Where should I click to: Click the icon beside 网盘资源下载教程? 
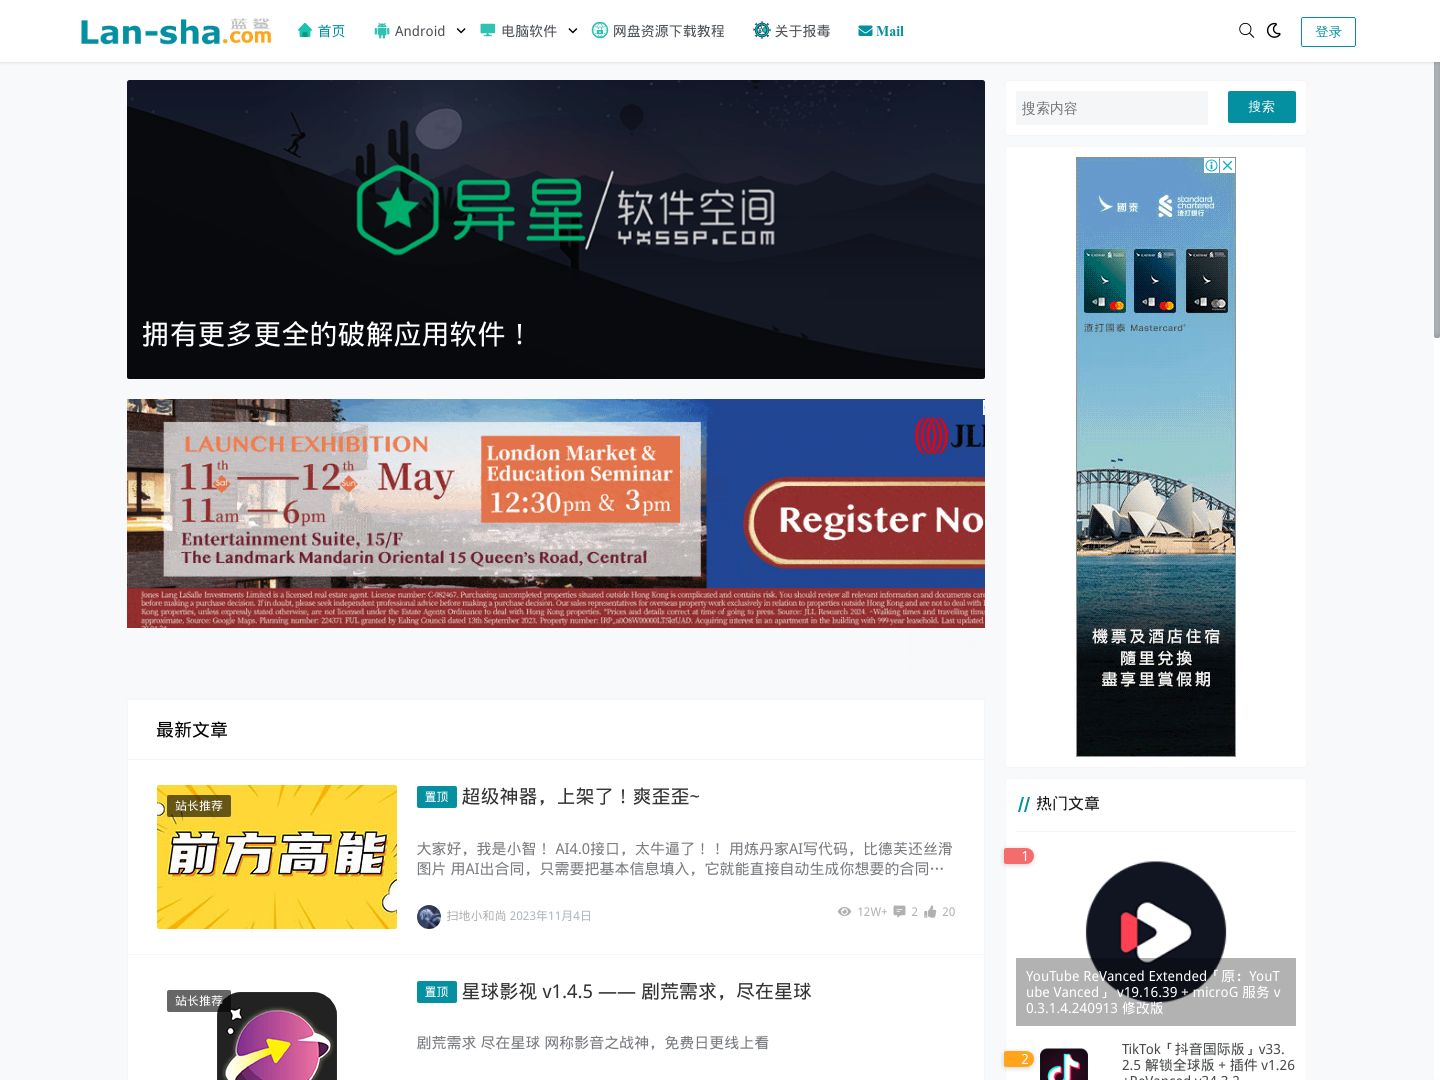coord(600,31)
